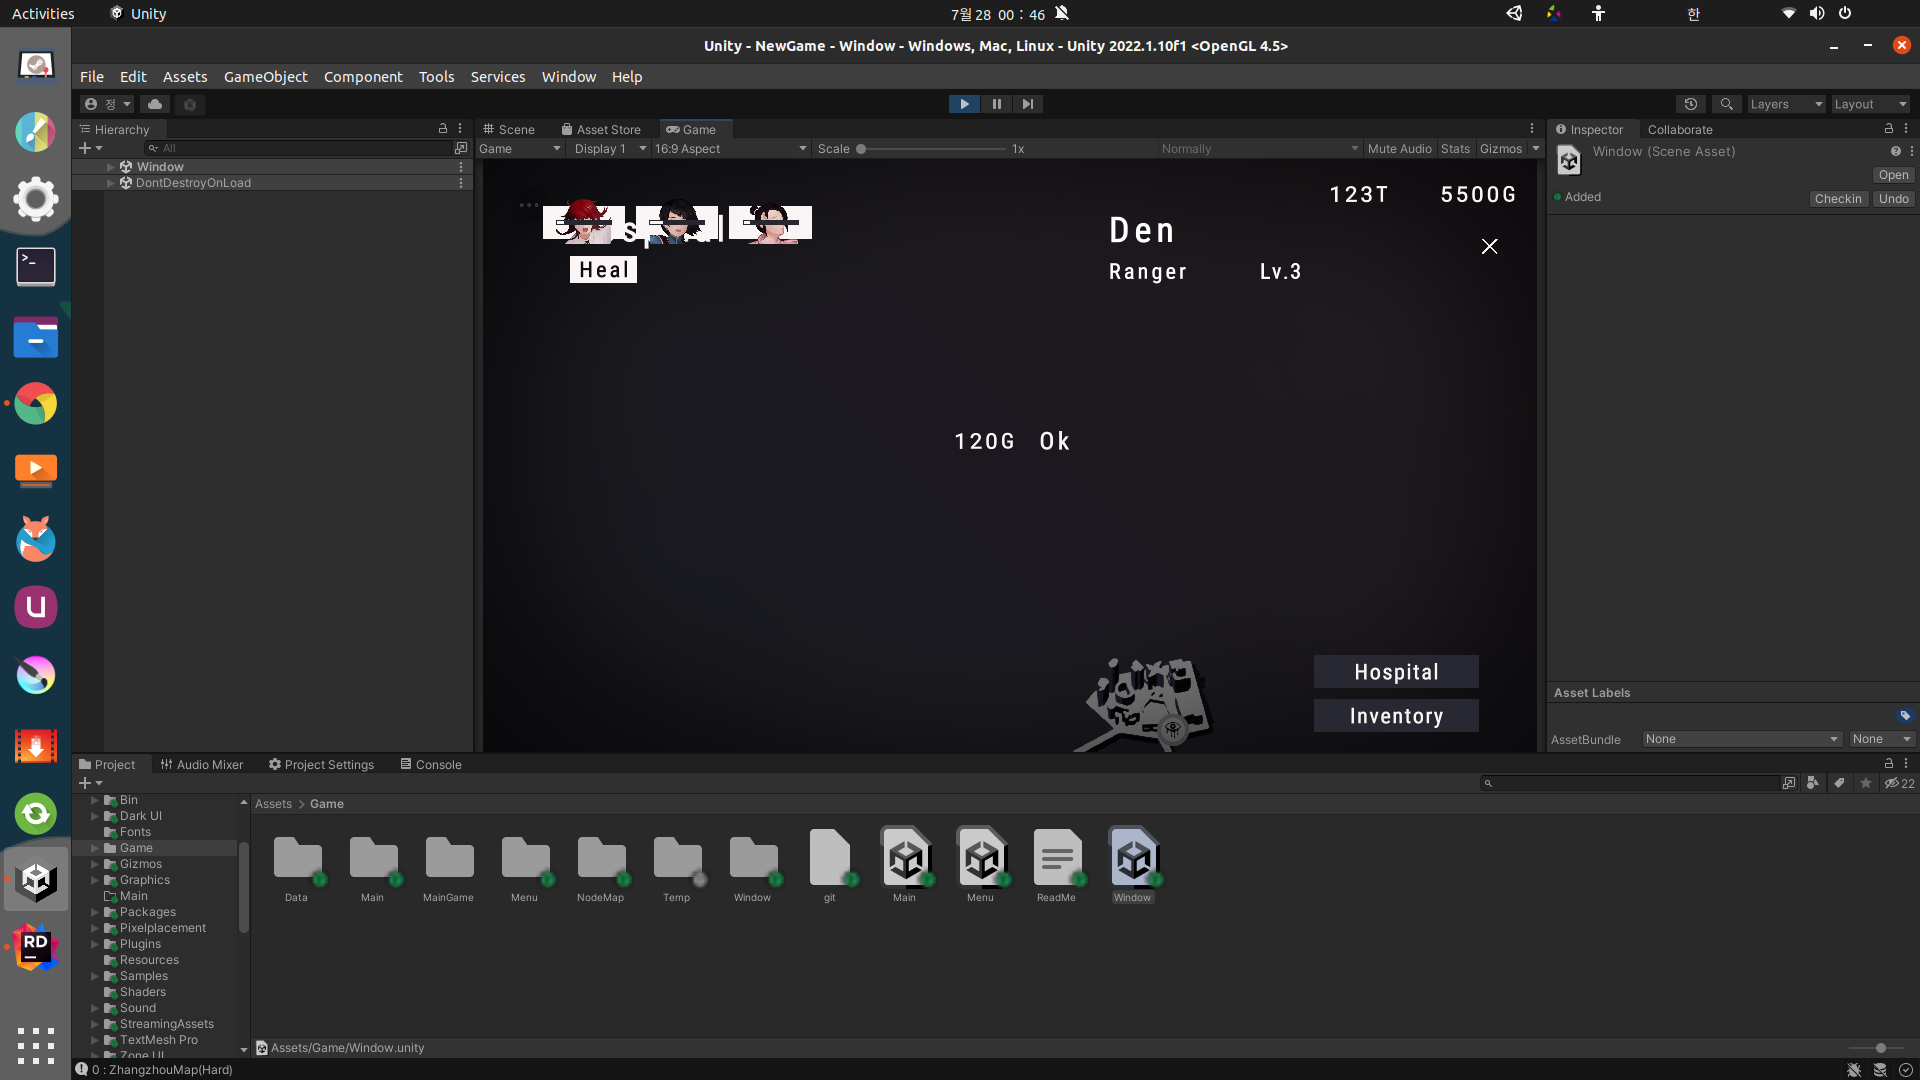Switch to the Scene tab
Image resolution: width=1920 pixels, height=1080 pixels.
(508, 129)
